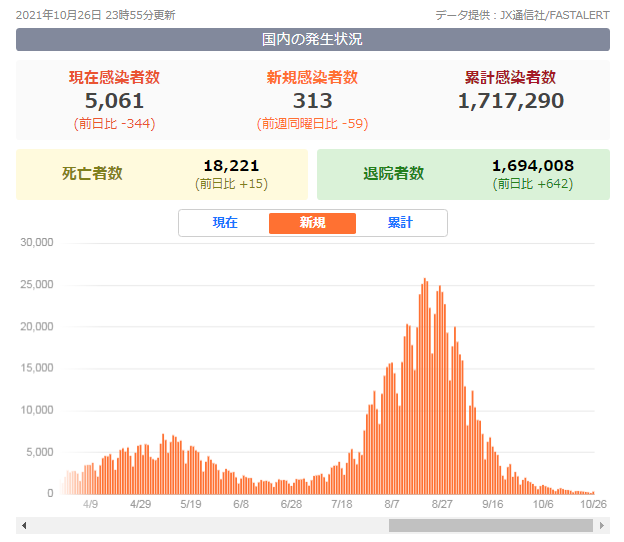Click the 6/8 x-axis date label
The width and height of the screenshot is (624, 542).
coord(241,504)
